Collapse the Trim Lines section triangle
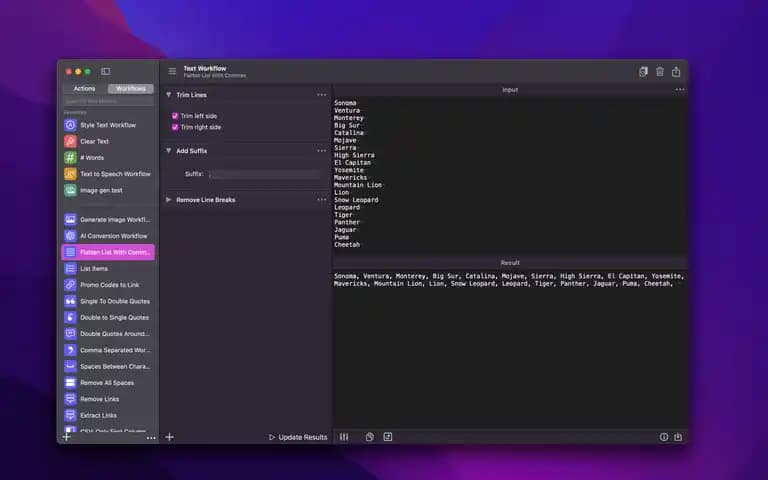The height and width of the screenshot is (480, 768). click(168, 95)
